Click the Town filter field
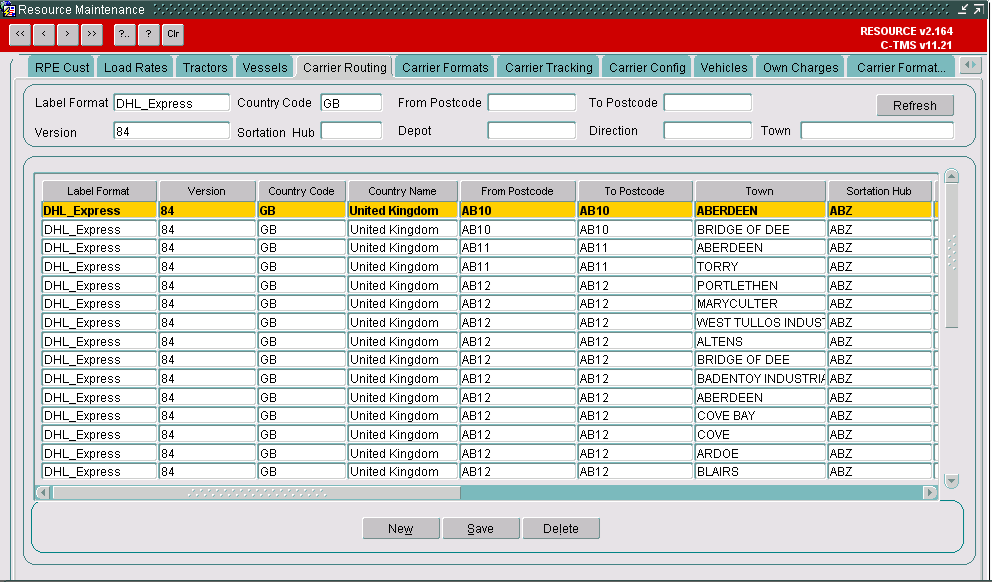Viewport: 992px width, 582px height. pos(877,130)
